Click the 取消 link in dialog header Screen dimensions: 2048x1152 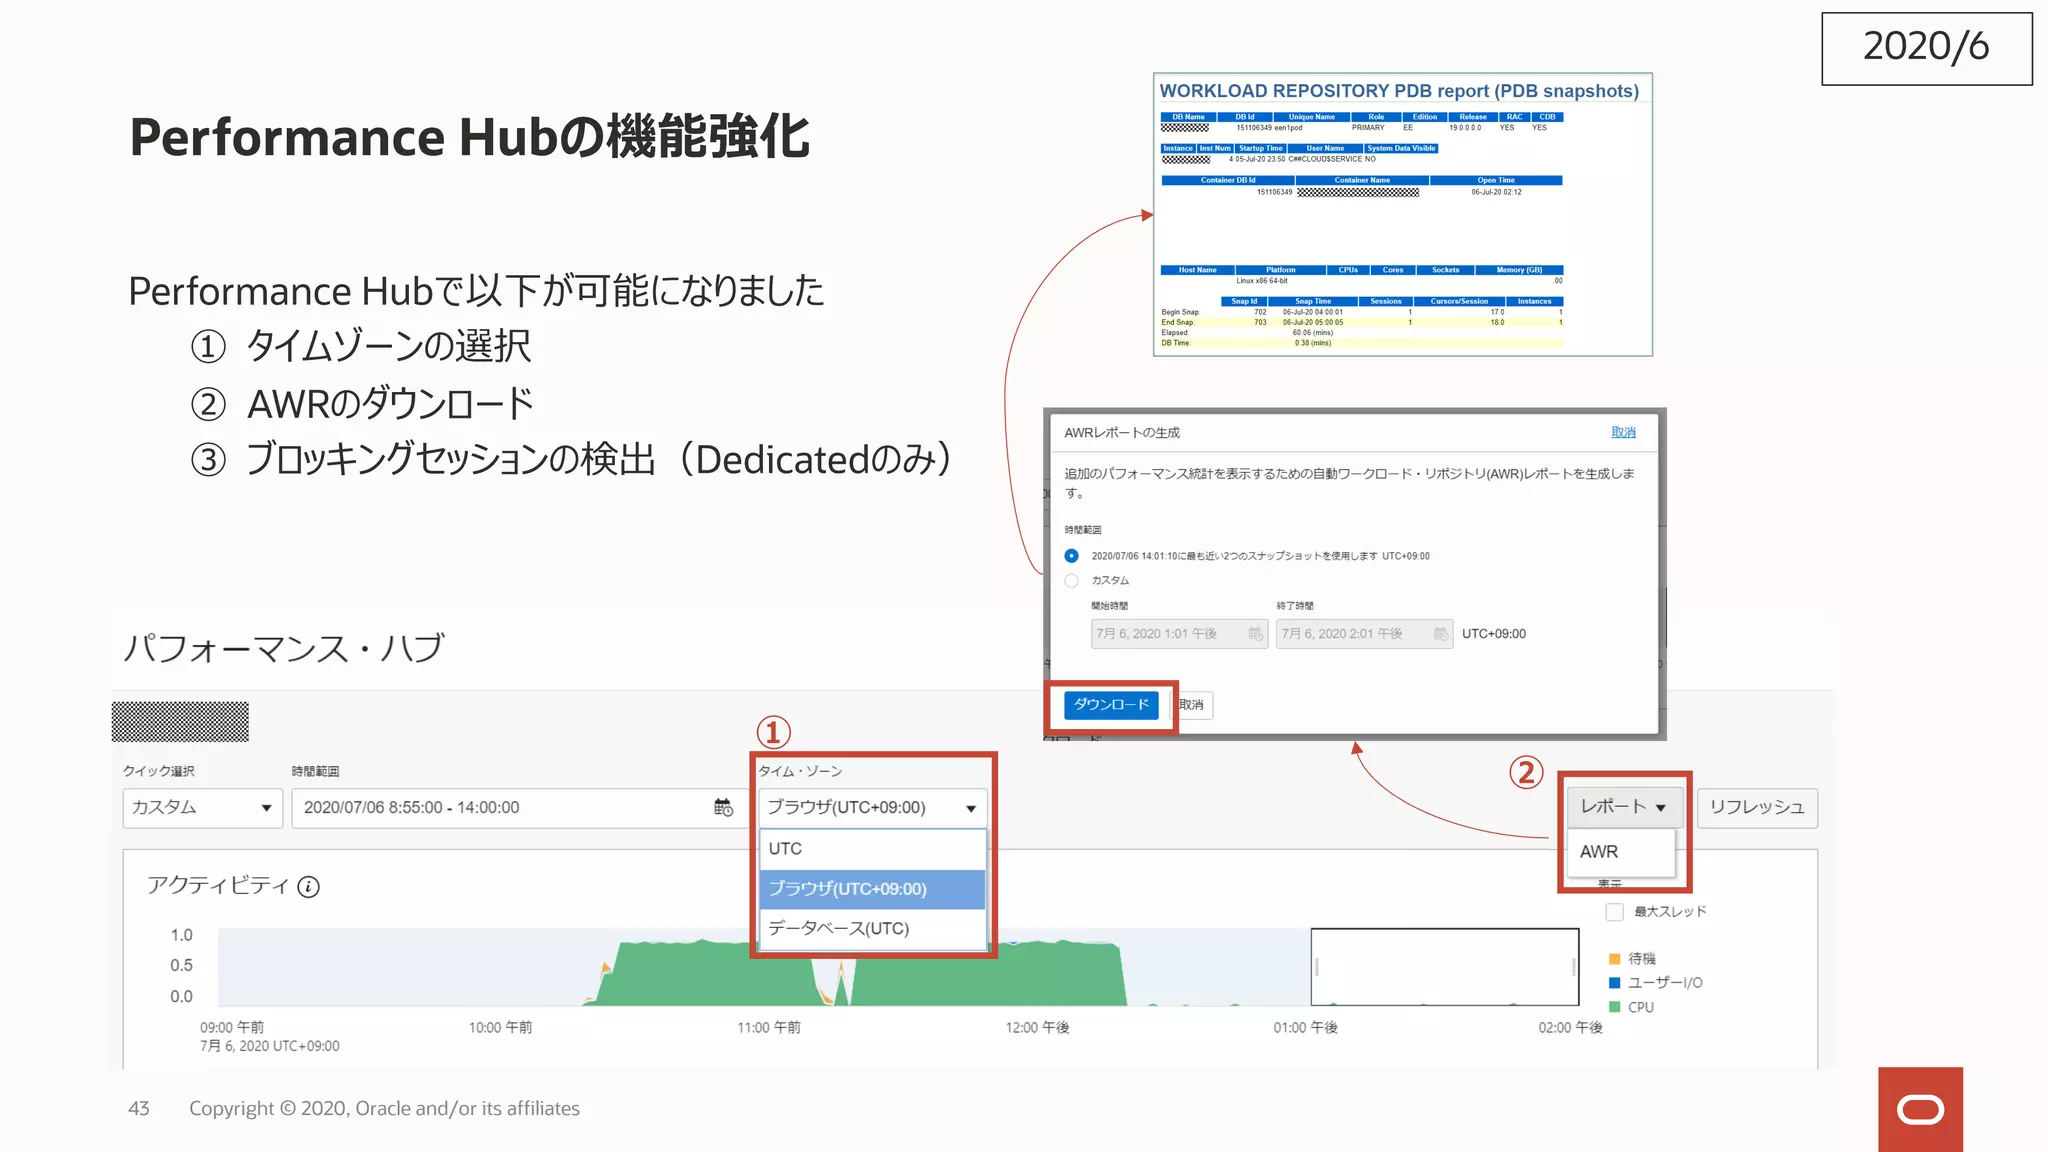[x=1623, y=433]
